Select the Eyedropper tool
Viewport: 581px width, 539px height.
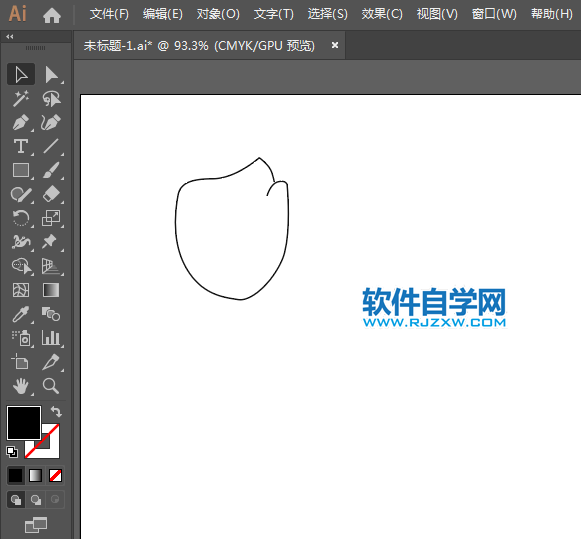coord(21,314)
